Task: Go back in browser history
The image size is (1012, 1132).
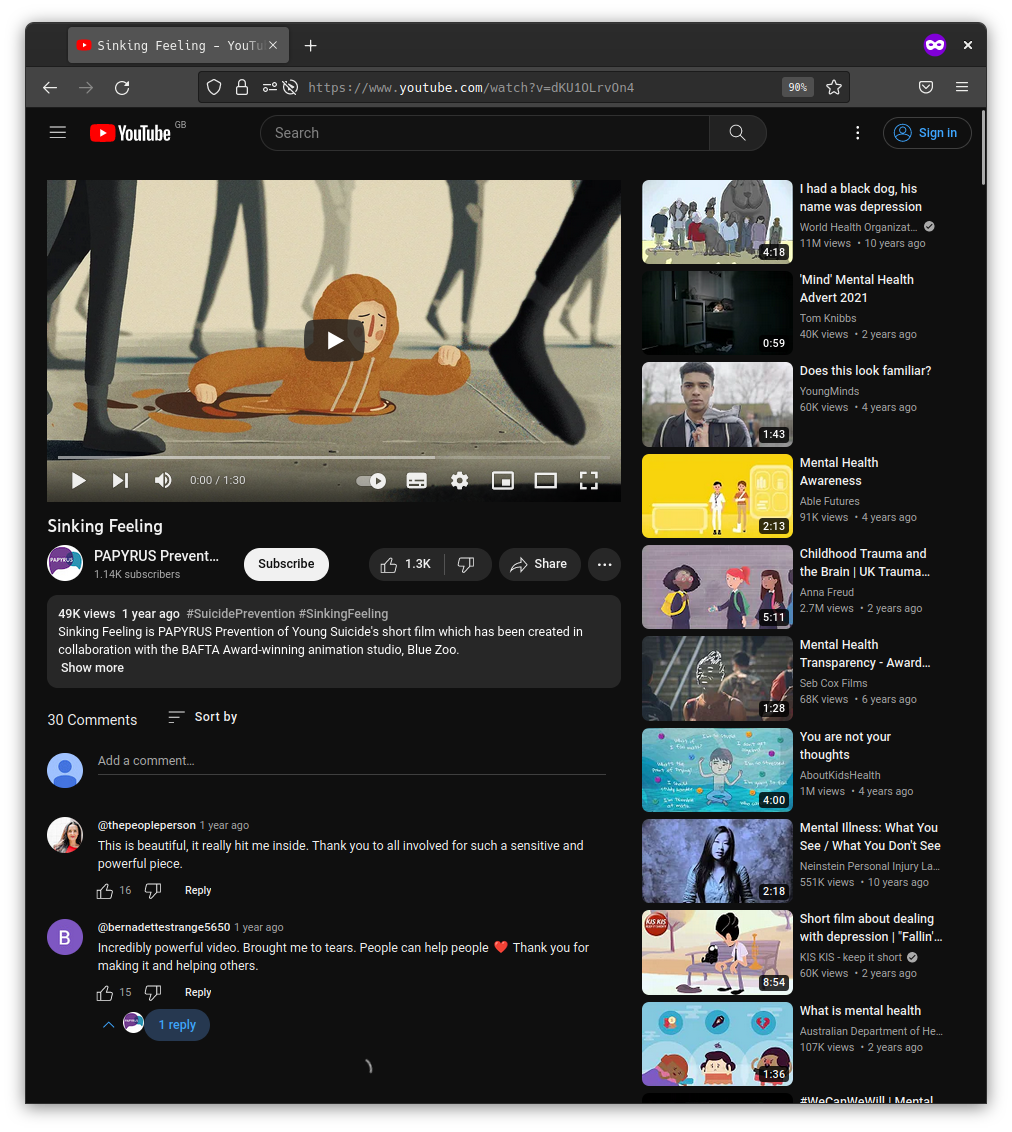Action: point(50,87)
